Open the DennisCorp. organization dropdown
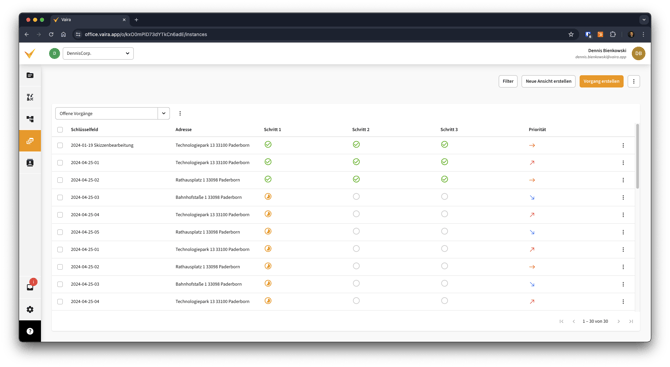This screenshot has height=367, width=670. 98,53
